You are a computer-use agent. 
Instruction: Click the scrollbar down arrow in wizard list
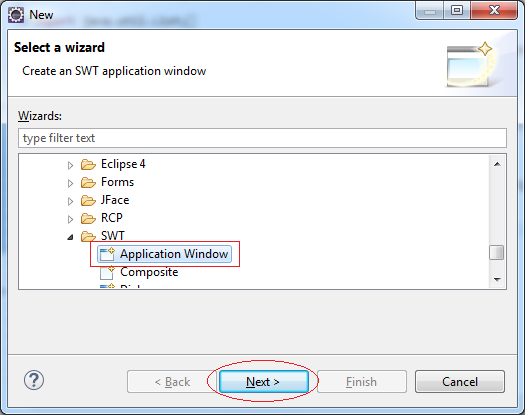(x=497, y=279)
